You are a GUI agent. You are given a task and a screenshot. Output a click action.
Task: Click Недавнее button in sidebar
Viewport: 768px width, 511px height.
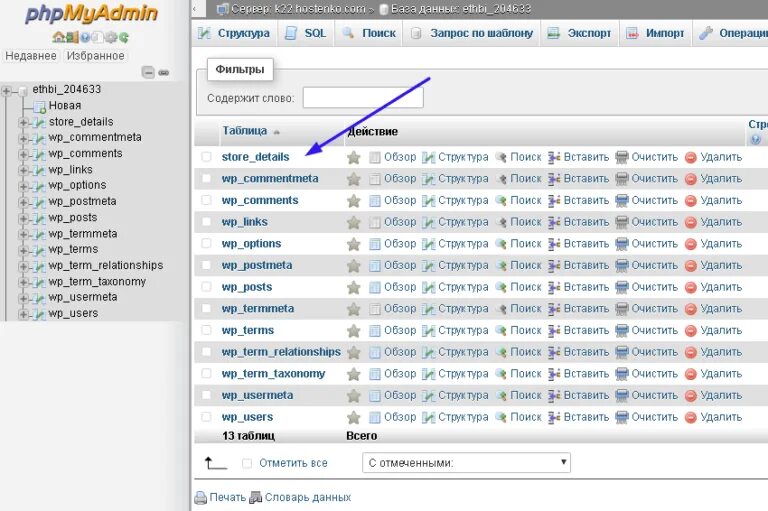(31, 56)
